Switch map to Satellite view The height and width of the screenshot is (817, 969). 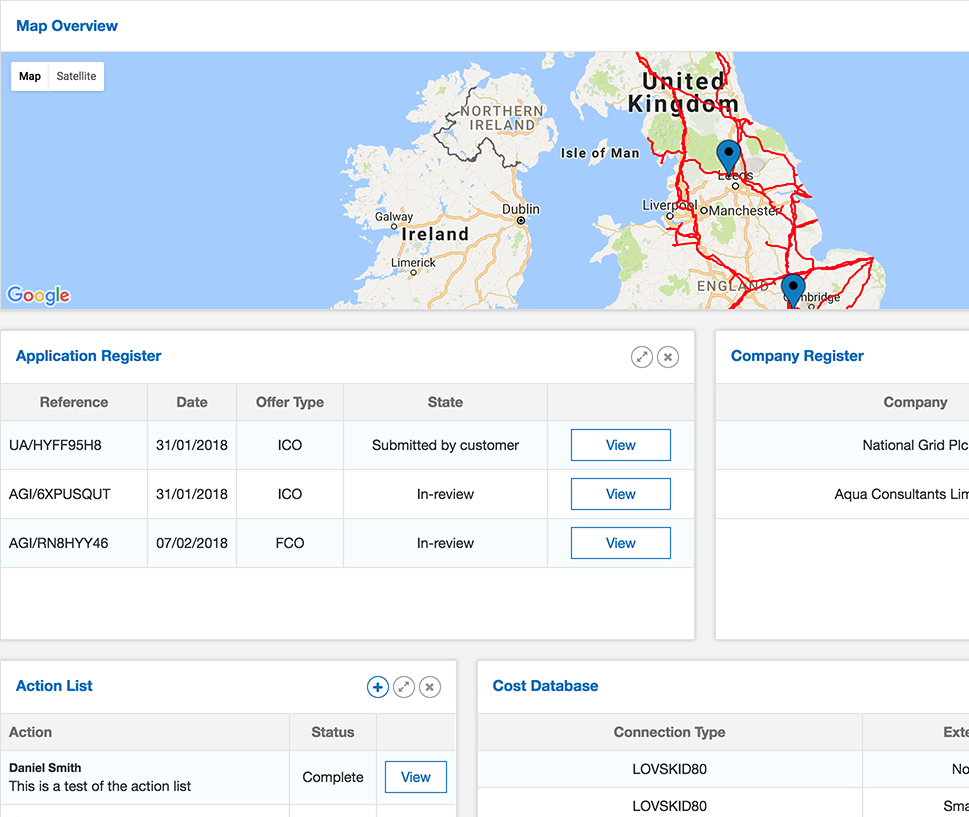click(x=76, y=77)
